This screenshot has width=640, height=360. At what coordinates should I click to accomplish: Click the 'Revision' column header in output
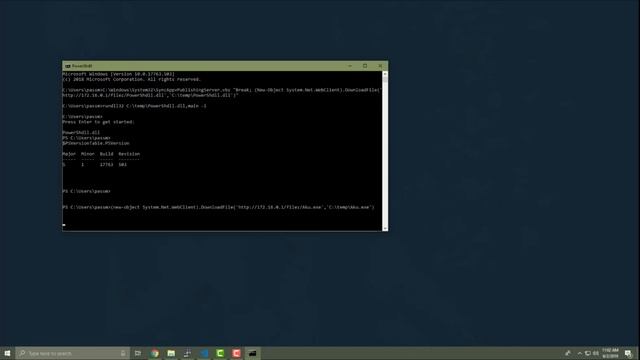click(129, 154)
